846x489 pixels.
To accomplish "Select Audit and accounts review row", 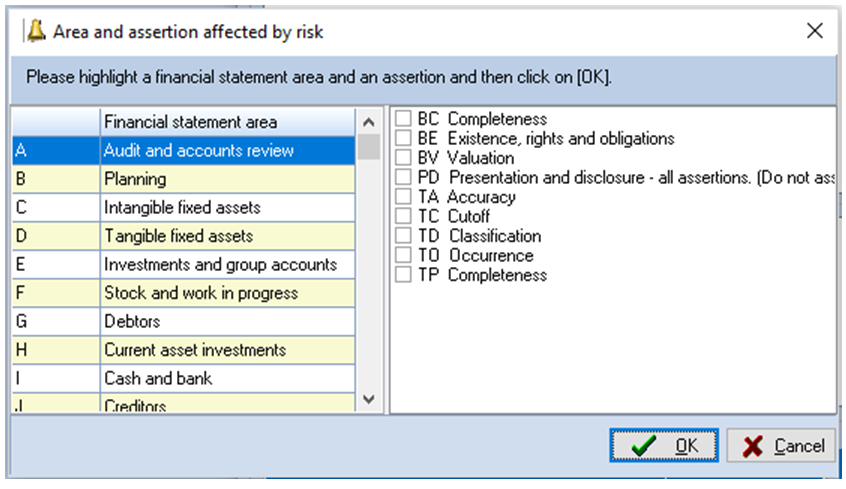I will click(x=183, y=150).
